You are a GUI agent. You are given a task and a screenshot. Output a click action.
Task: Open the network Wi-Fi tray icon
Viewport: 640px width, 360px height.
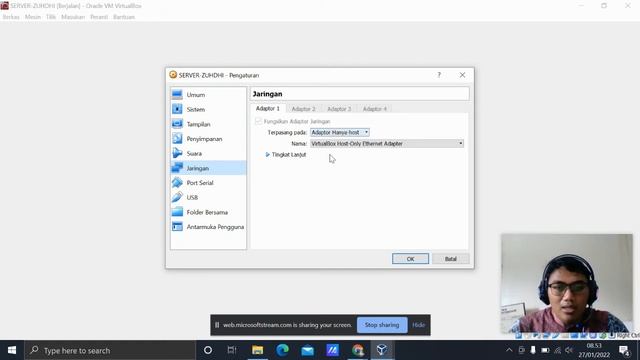pyautogui.click(x=557, y=350)
